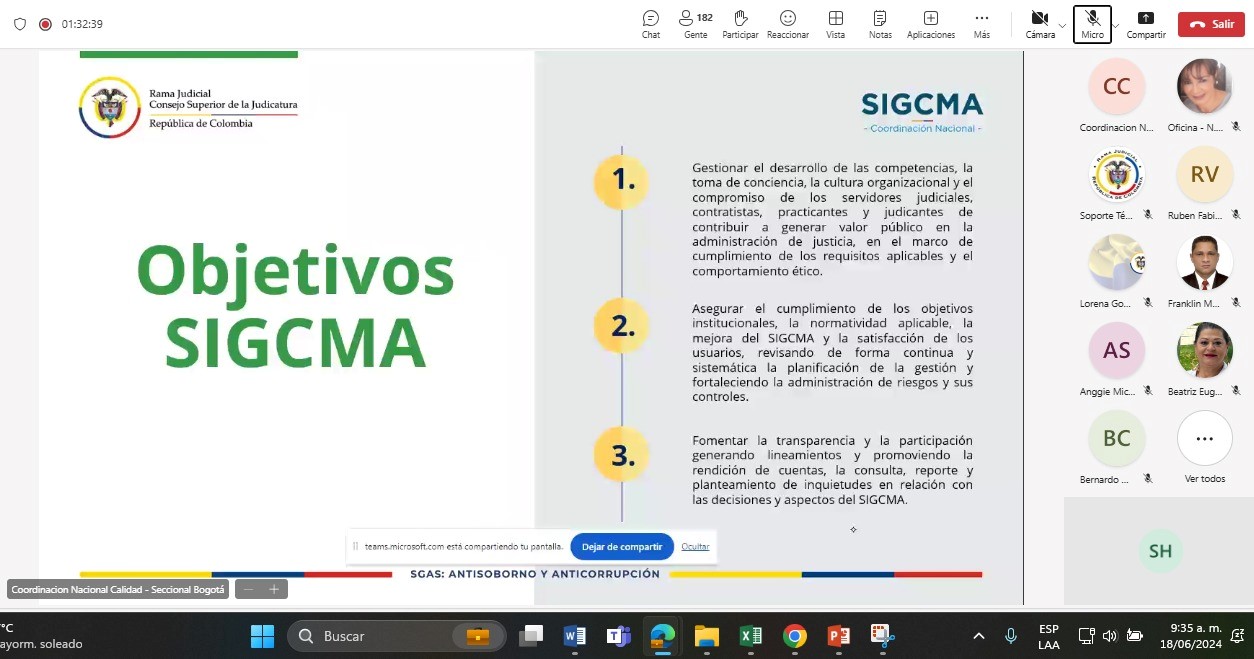Image resolution: width=1254 pixels, height=659 pixels.
Task: Raise hand with Participar
Action: click(x=740, y=25)
